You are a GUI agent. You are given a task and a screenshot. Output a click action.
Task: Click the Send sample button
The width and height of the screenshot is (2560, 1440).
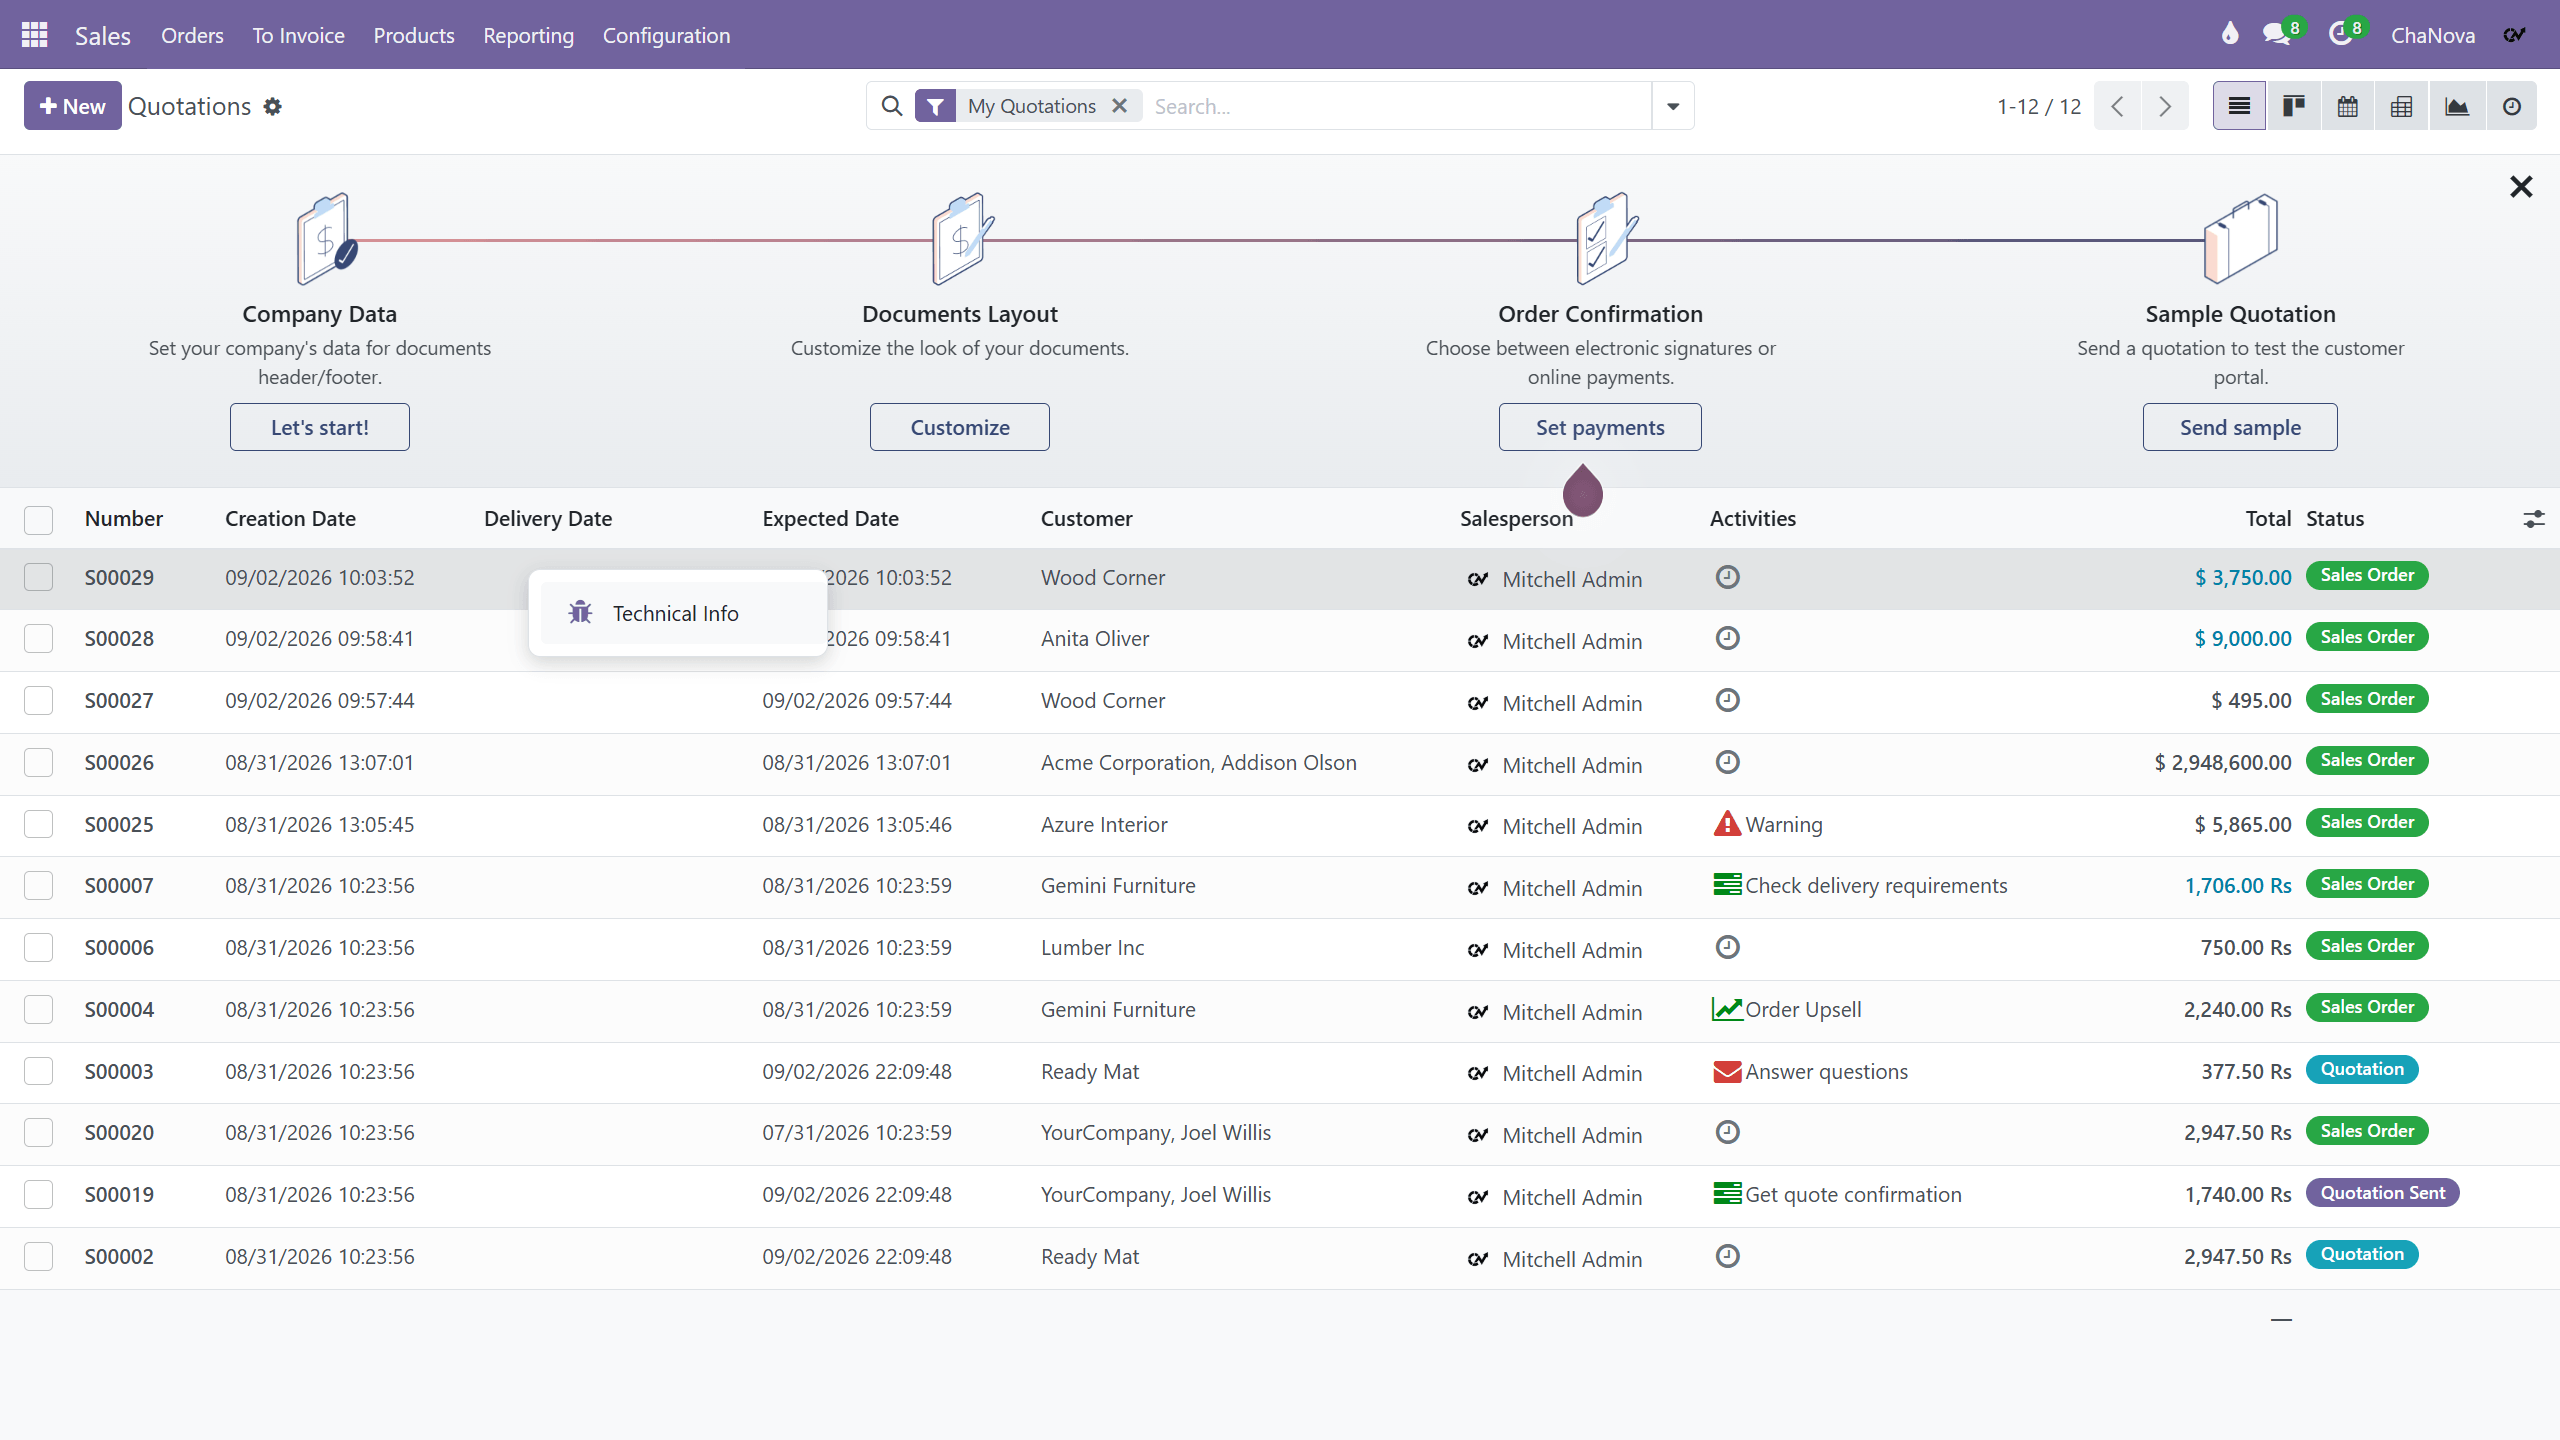[x=2240, y=427]
